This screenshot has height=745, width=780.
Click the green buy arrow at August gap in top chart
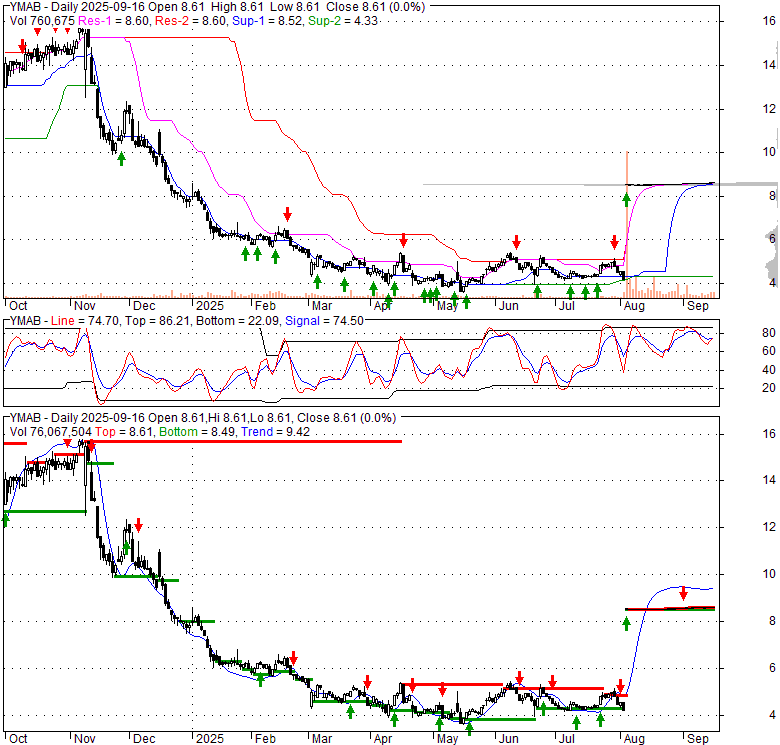click(626, 200)
